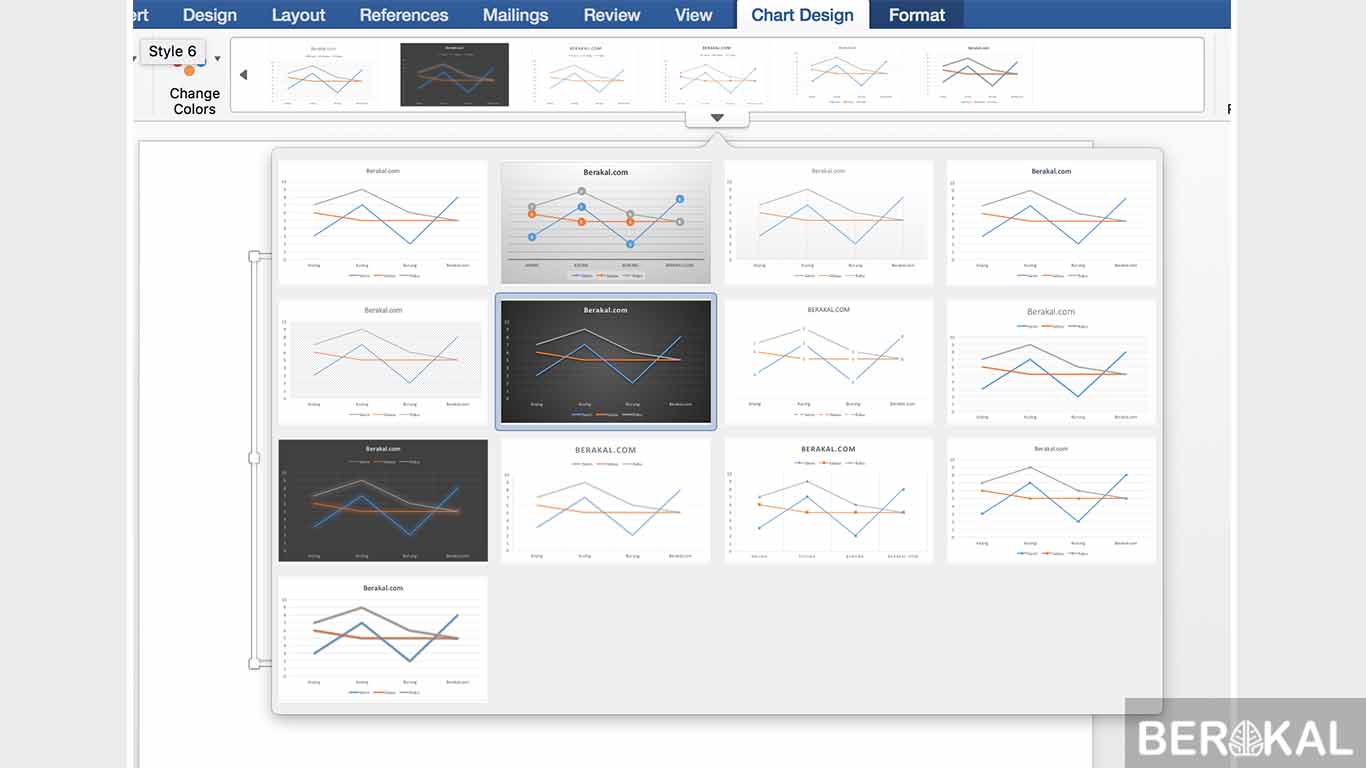The image size is (1366, 768).
Task: Pick the thick-line style in the bottom row
Action: click(383, 638)
